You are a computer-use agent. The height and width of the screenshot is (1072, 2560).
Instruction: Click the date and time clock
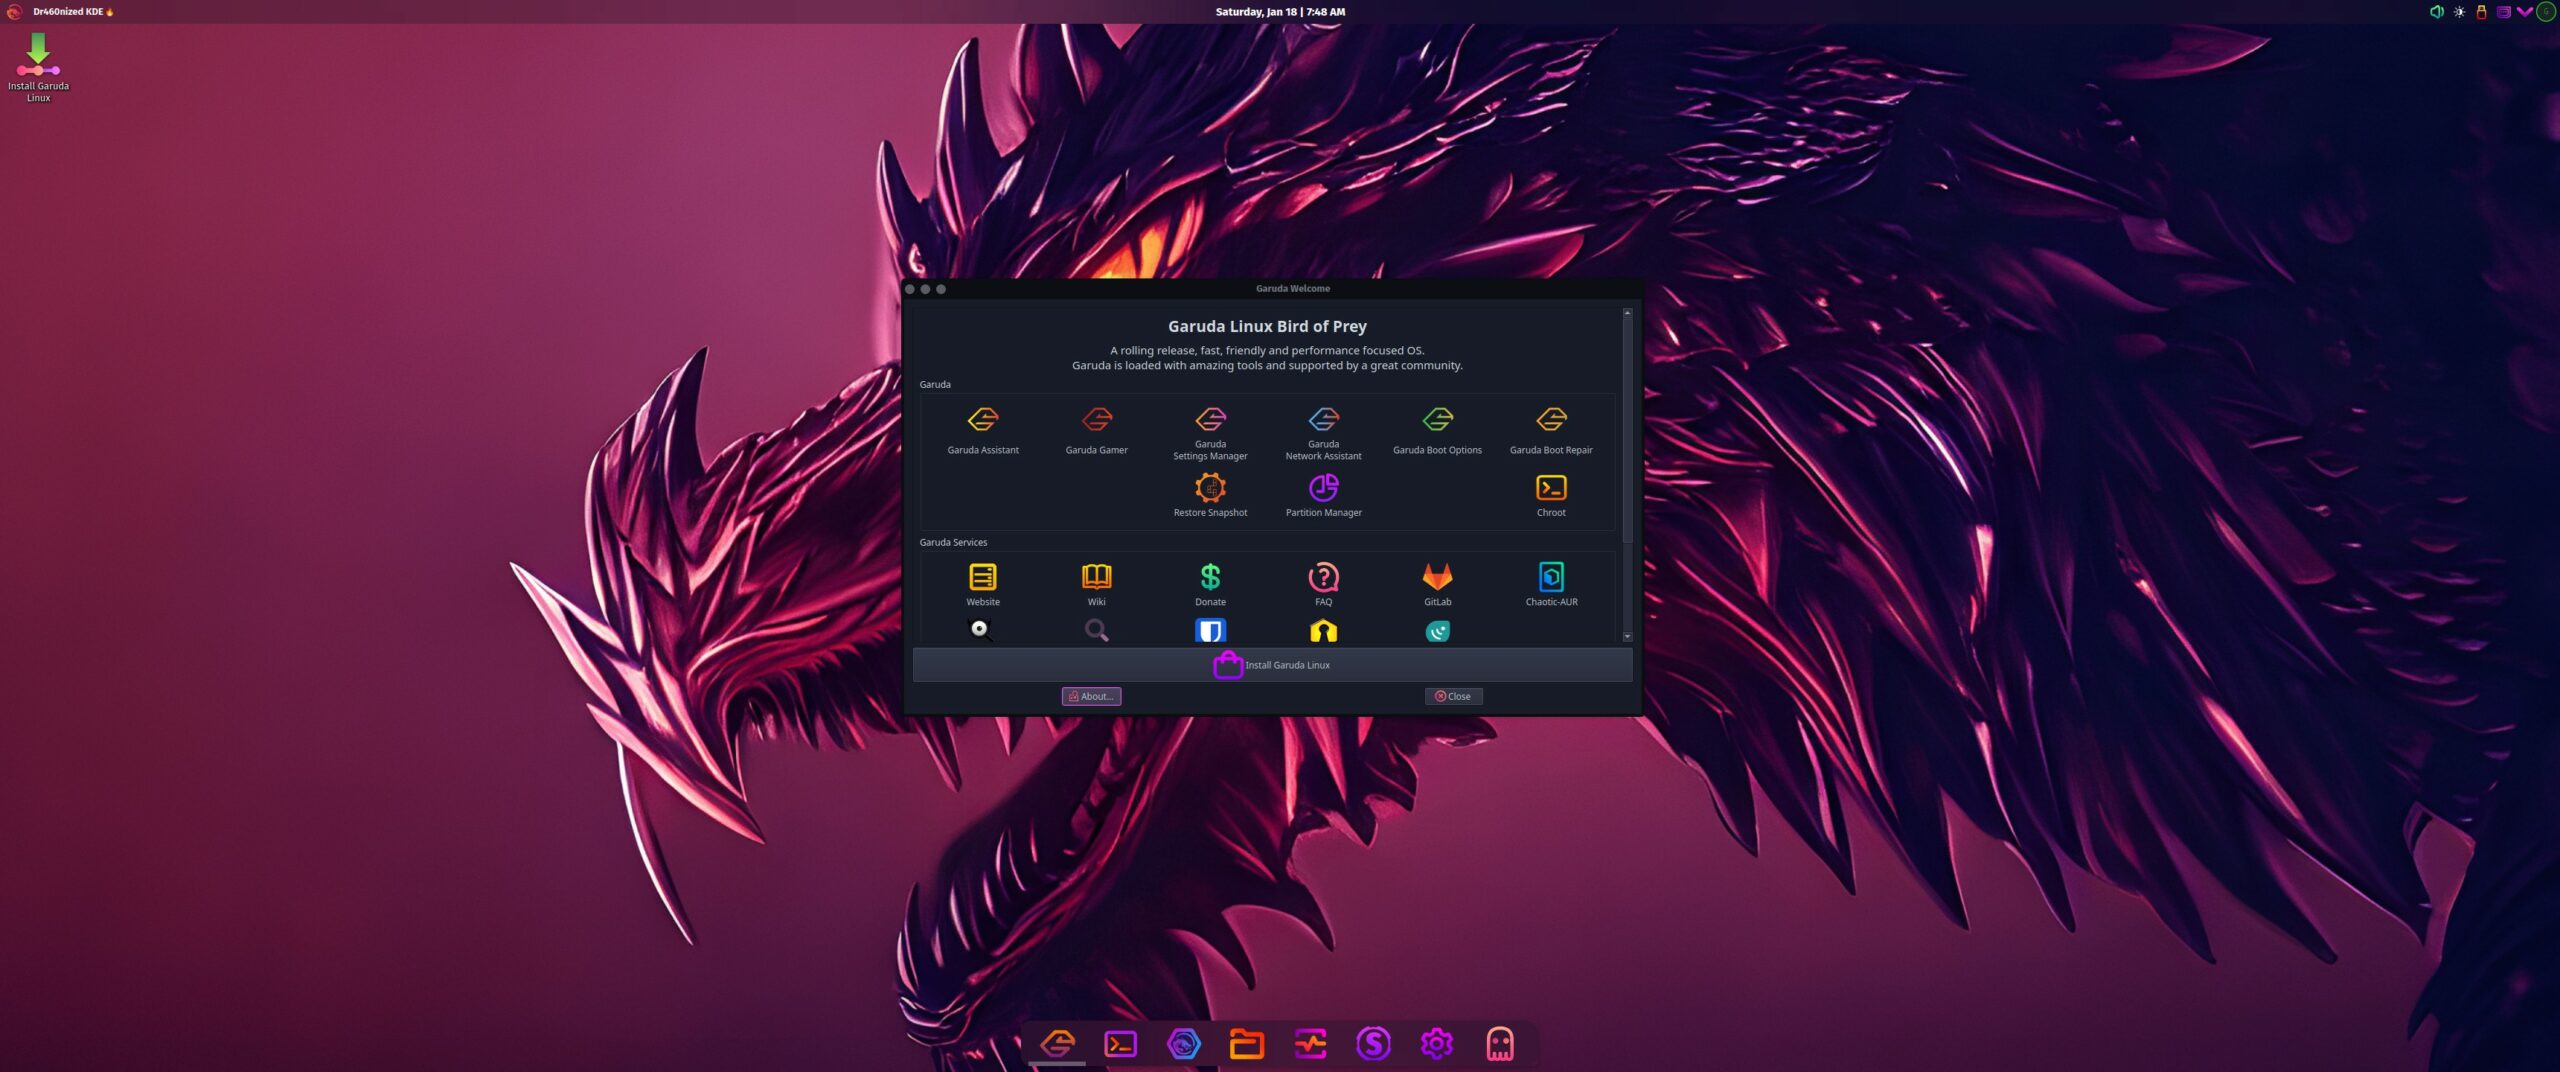1280,12
